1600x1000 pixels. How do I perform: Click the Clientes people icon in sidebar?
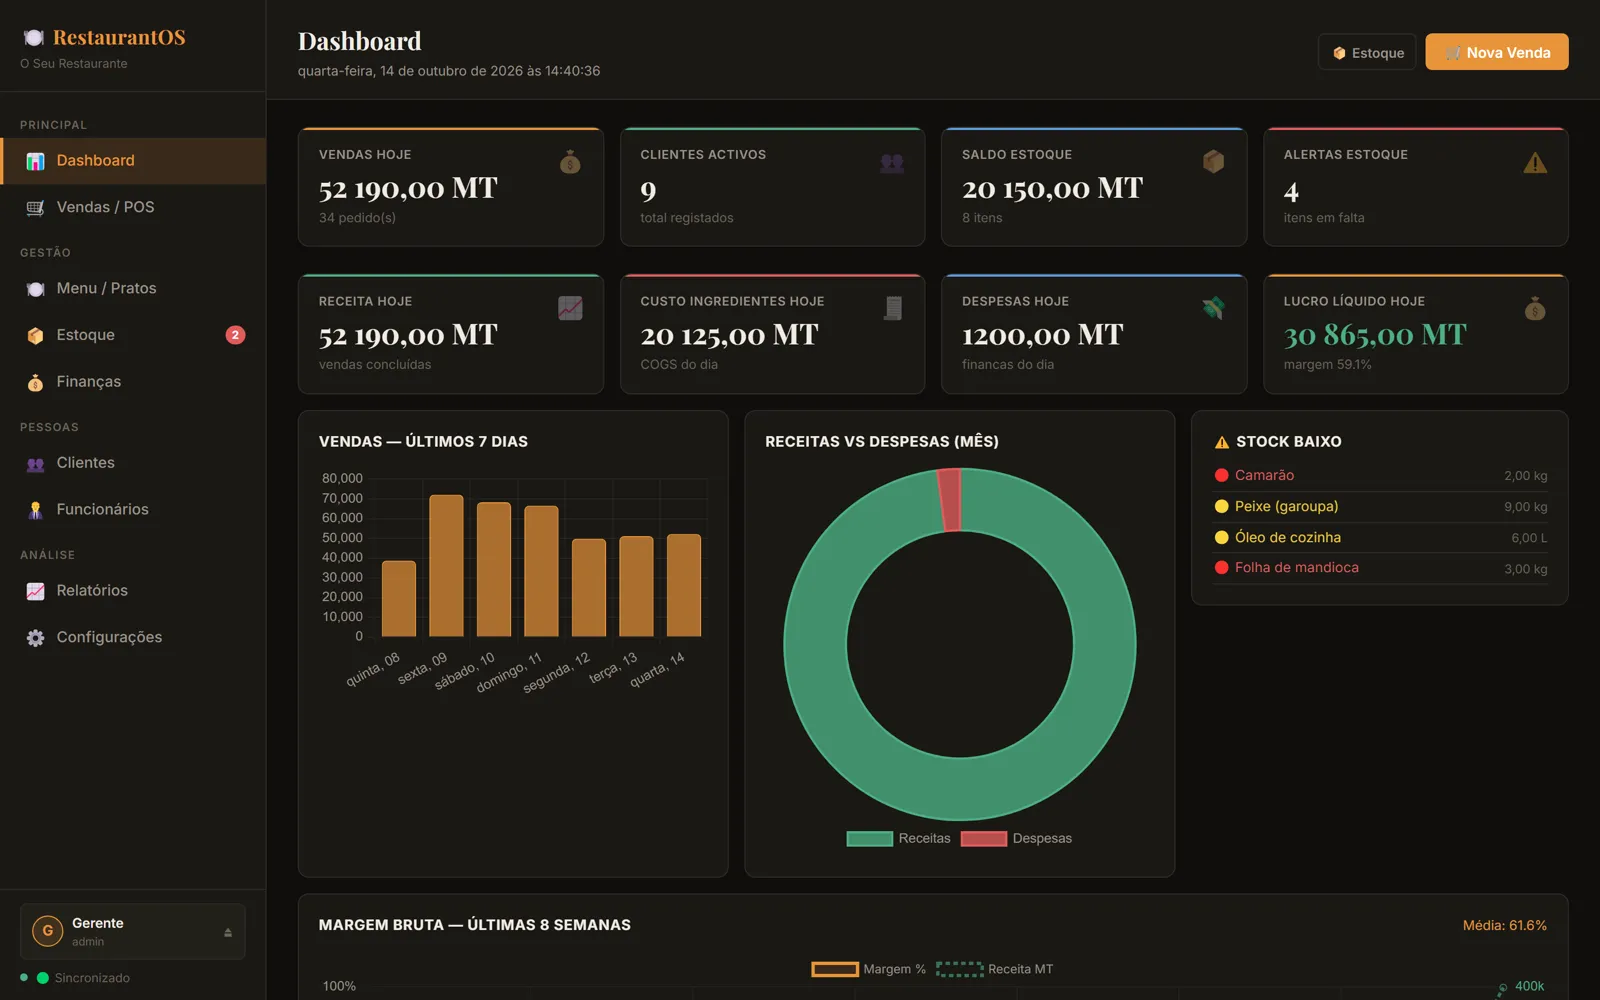click(x=35, y=464)
